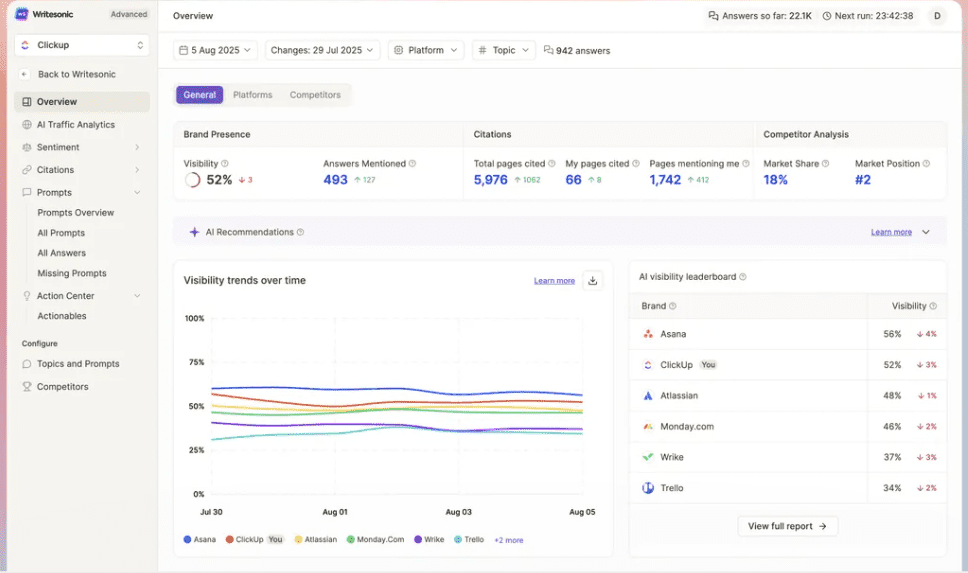Open Missing Prompts in sidebar
The height and width of the screenshot is (573, 968).
pyautogui.click(x=72, y=273)
